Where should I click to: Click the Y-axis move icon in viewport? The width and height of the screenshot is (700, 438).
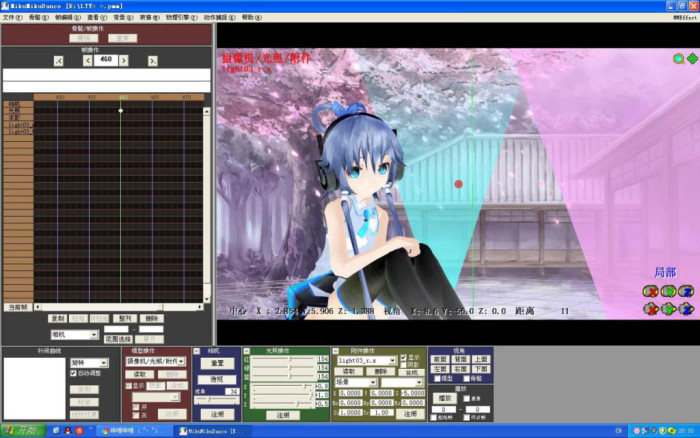tap(668, 309)
